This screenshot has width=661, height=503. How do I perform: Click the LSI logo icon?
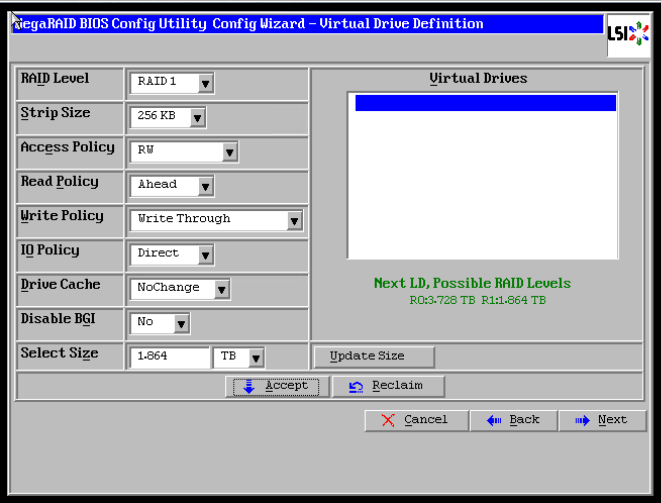click(628, 34)
